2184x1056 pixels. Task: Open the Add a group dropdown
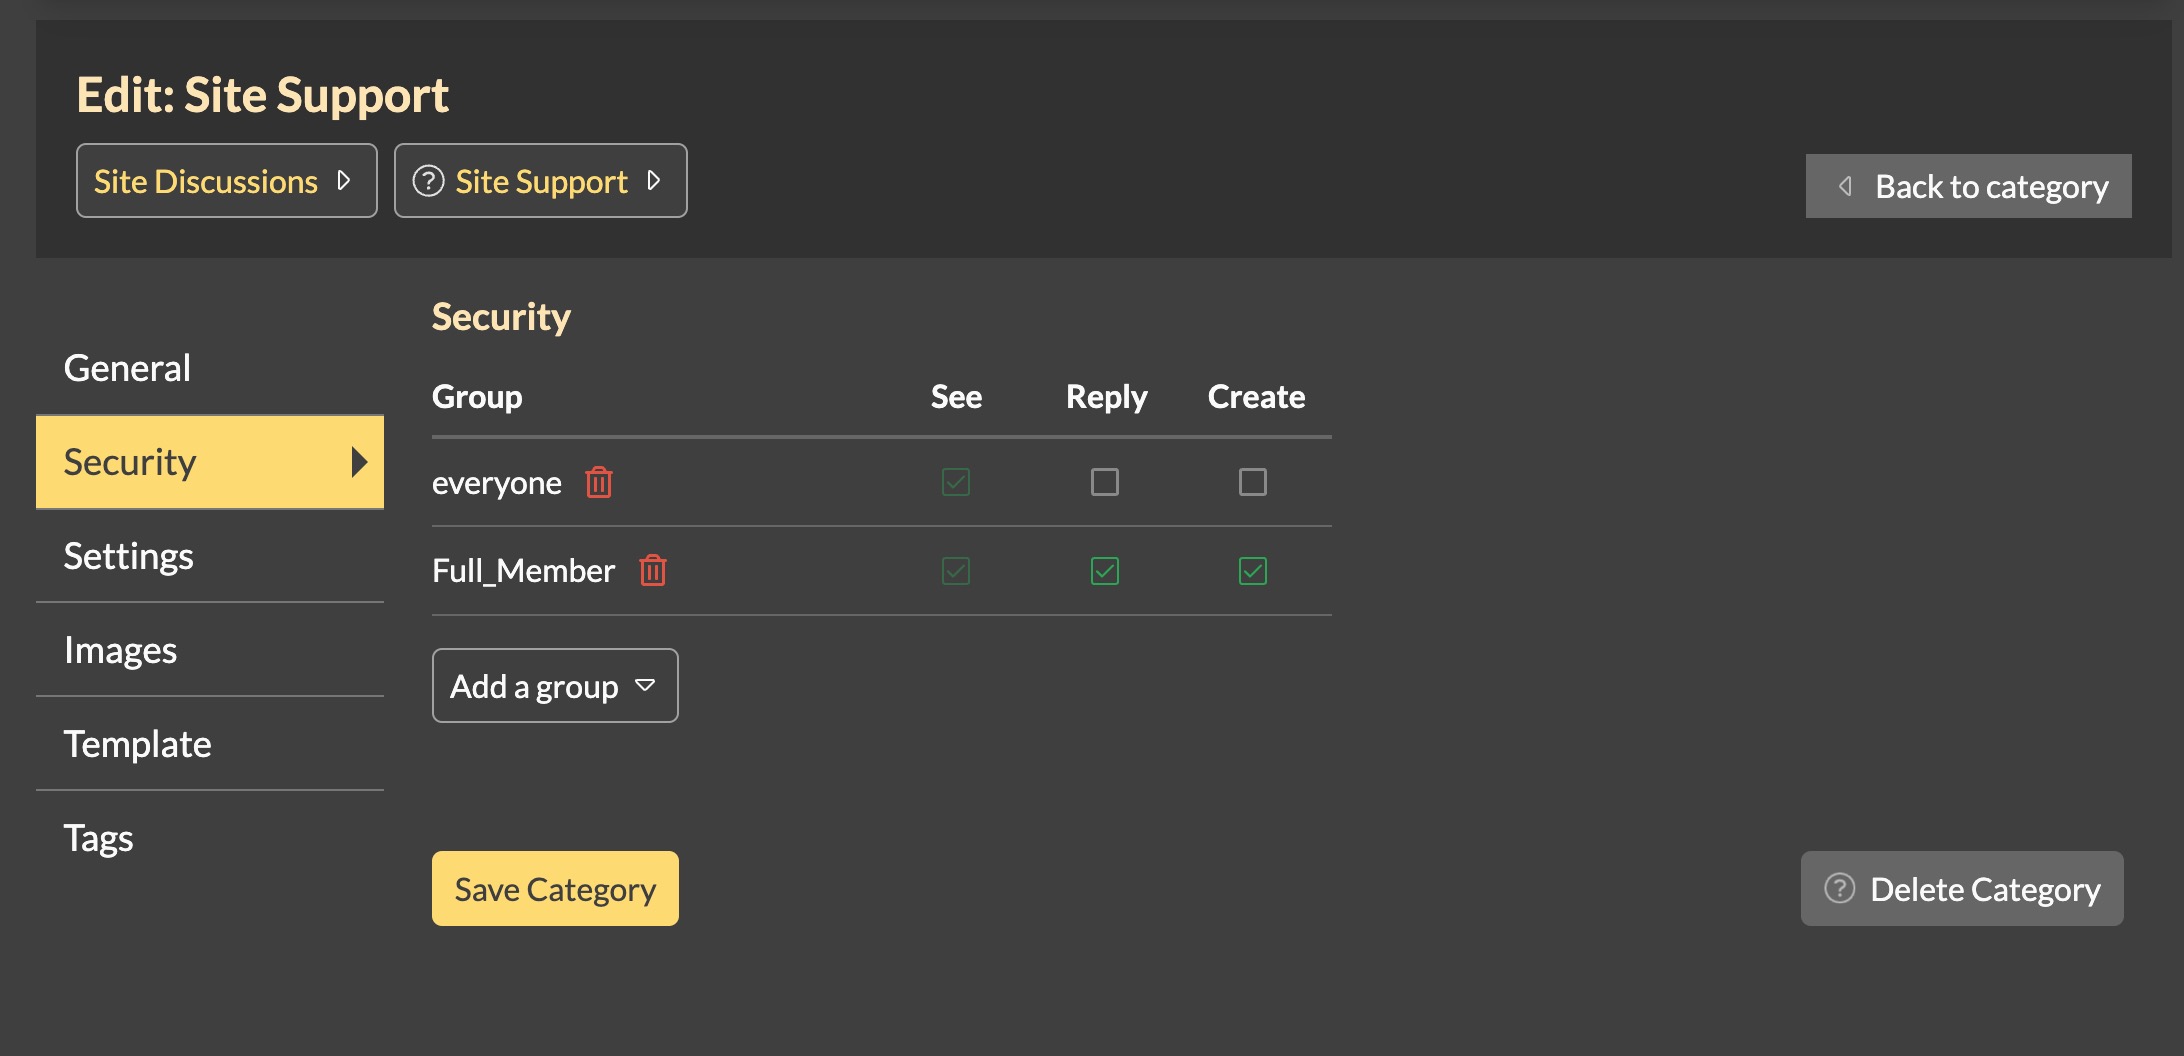(555, 686)
